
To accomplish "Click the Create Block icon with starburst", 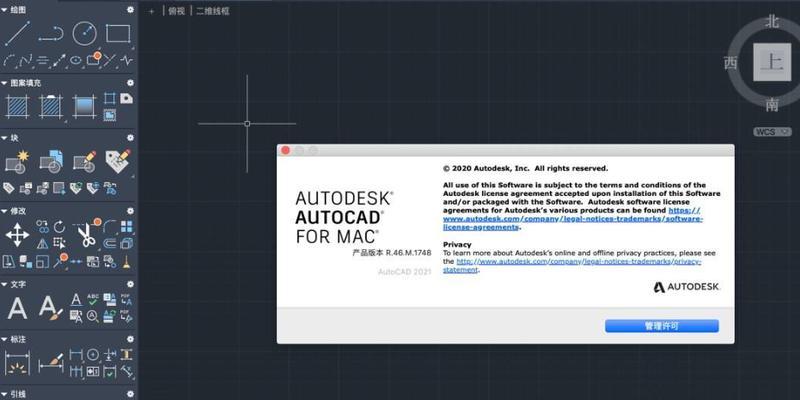I will click(17, 161).
